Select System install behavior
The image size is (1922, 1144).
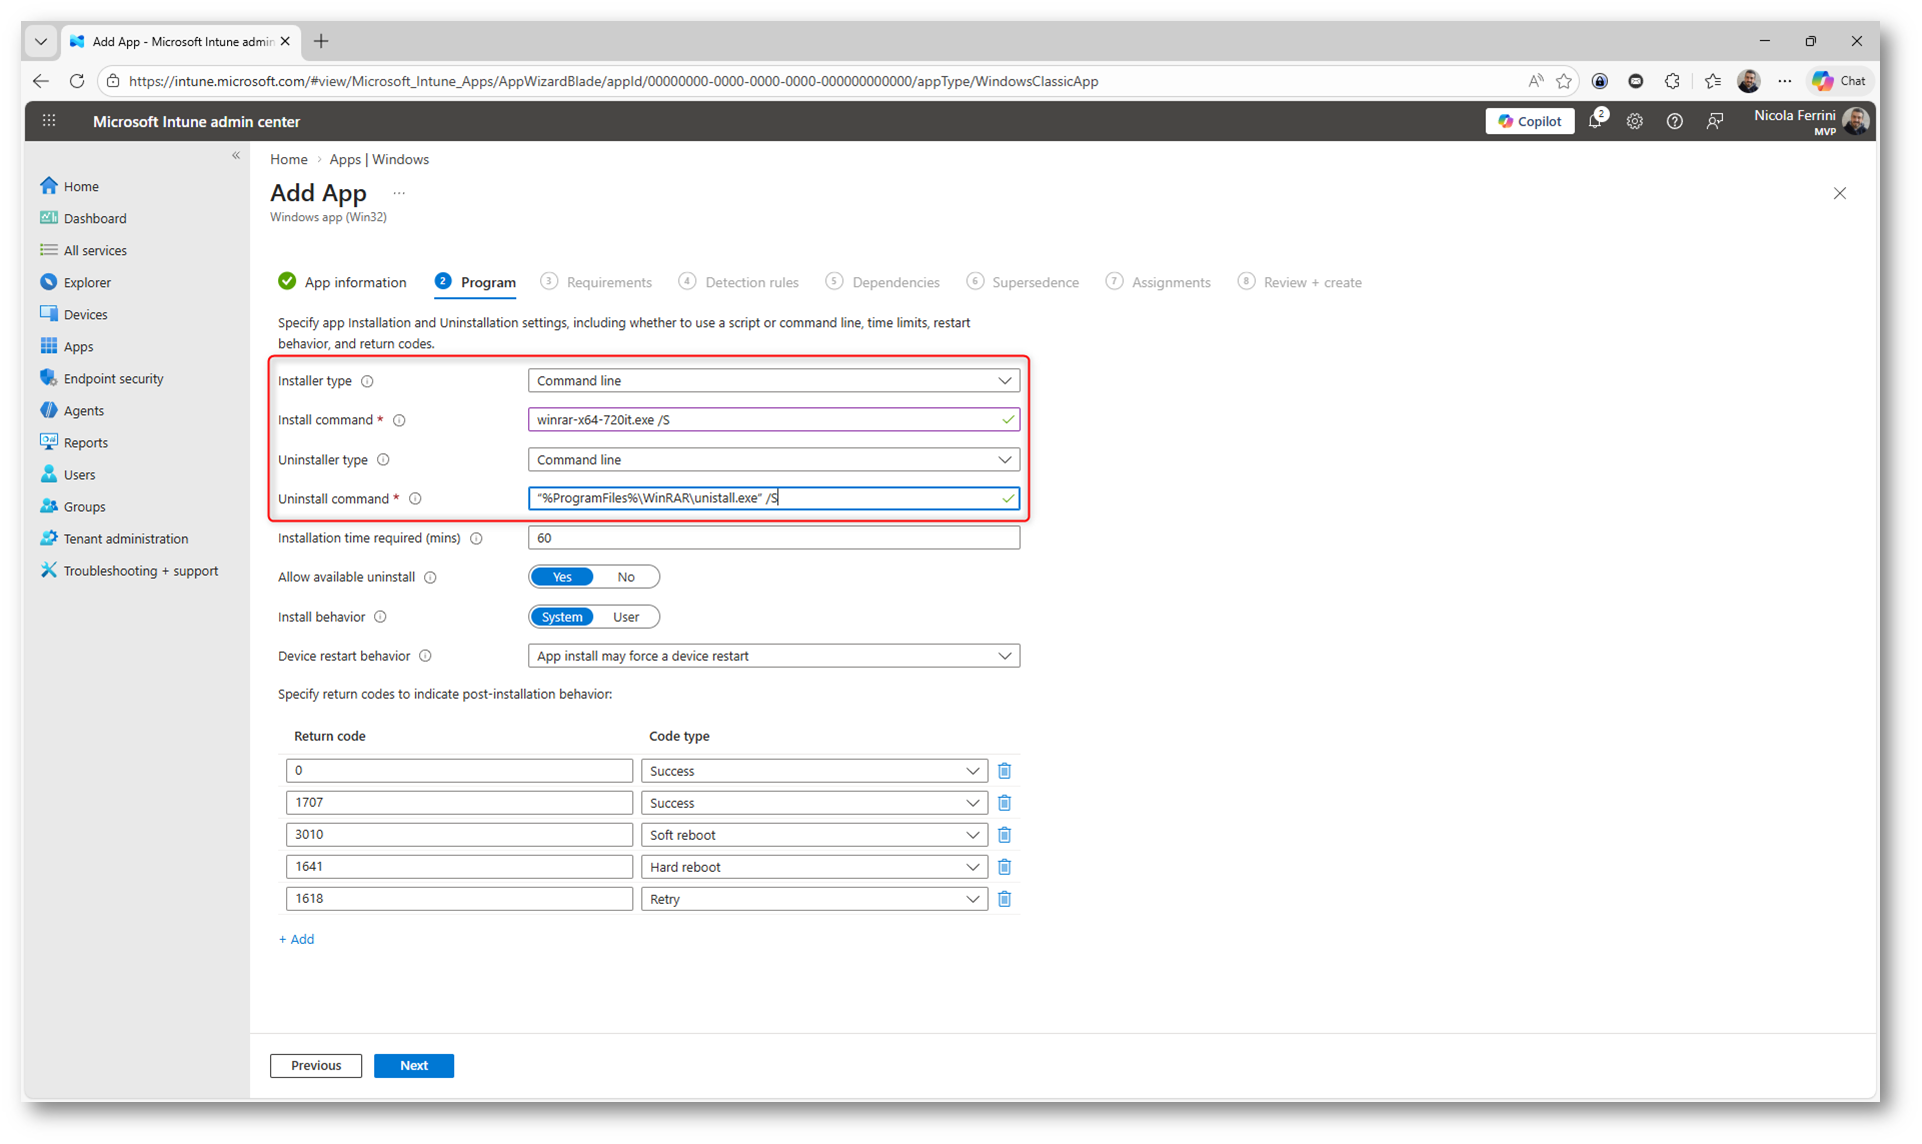click(x=562, y=617)
